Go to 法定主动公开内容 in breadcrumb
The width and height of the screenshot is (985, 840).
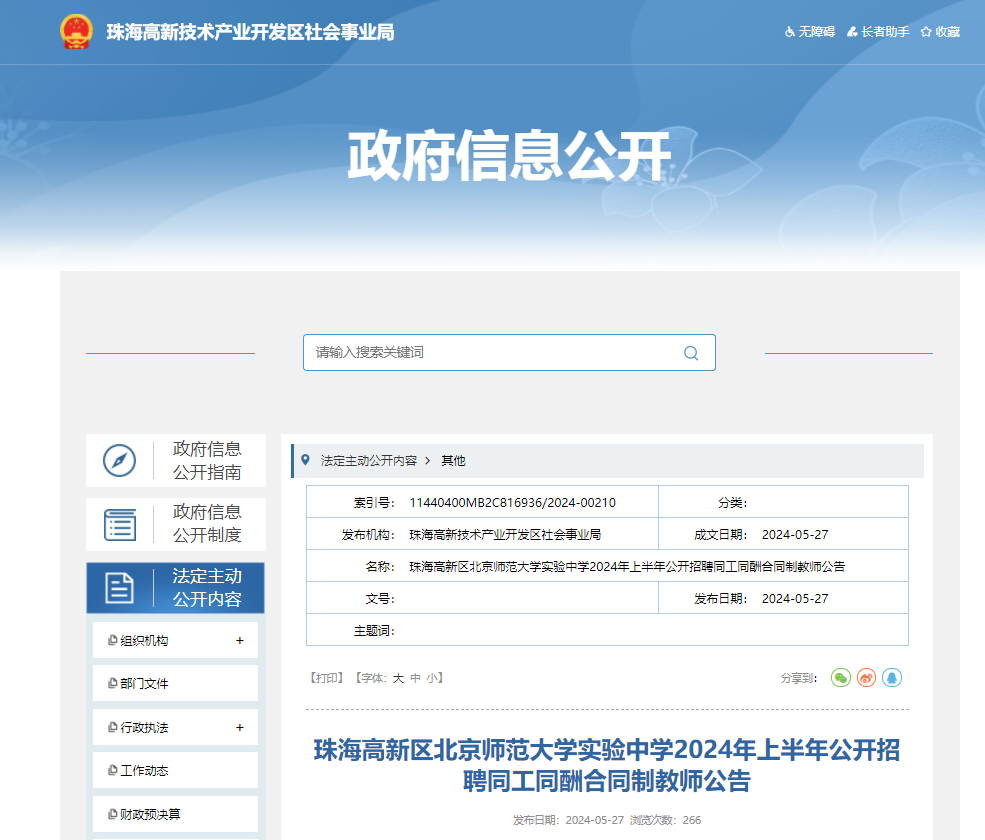(369, 461)
